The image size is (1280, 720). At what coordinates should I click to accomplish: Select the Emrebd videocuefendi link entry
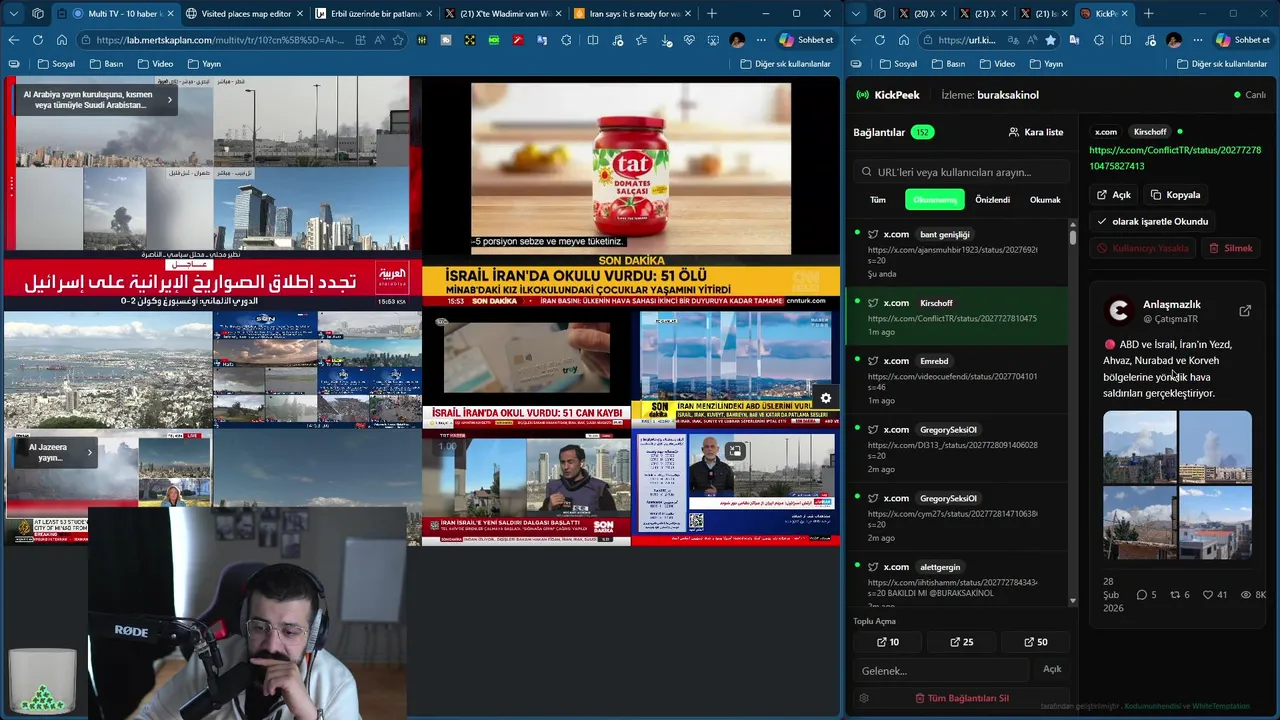(x=958, y=380)
